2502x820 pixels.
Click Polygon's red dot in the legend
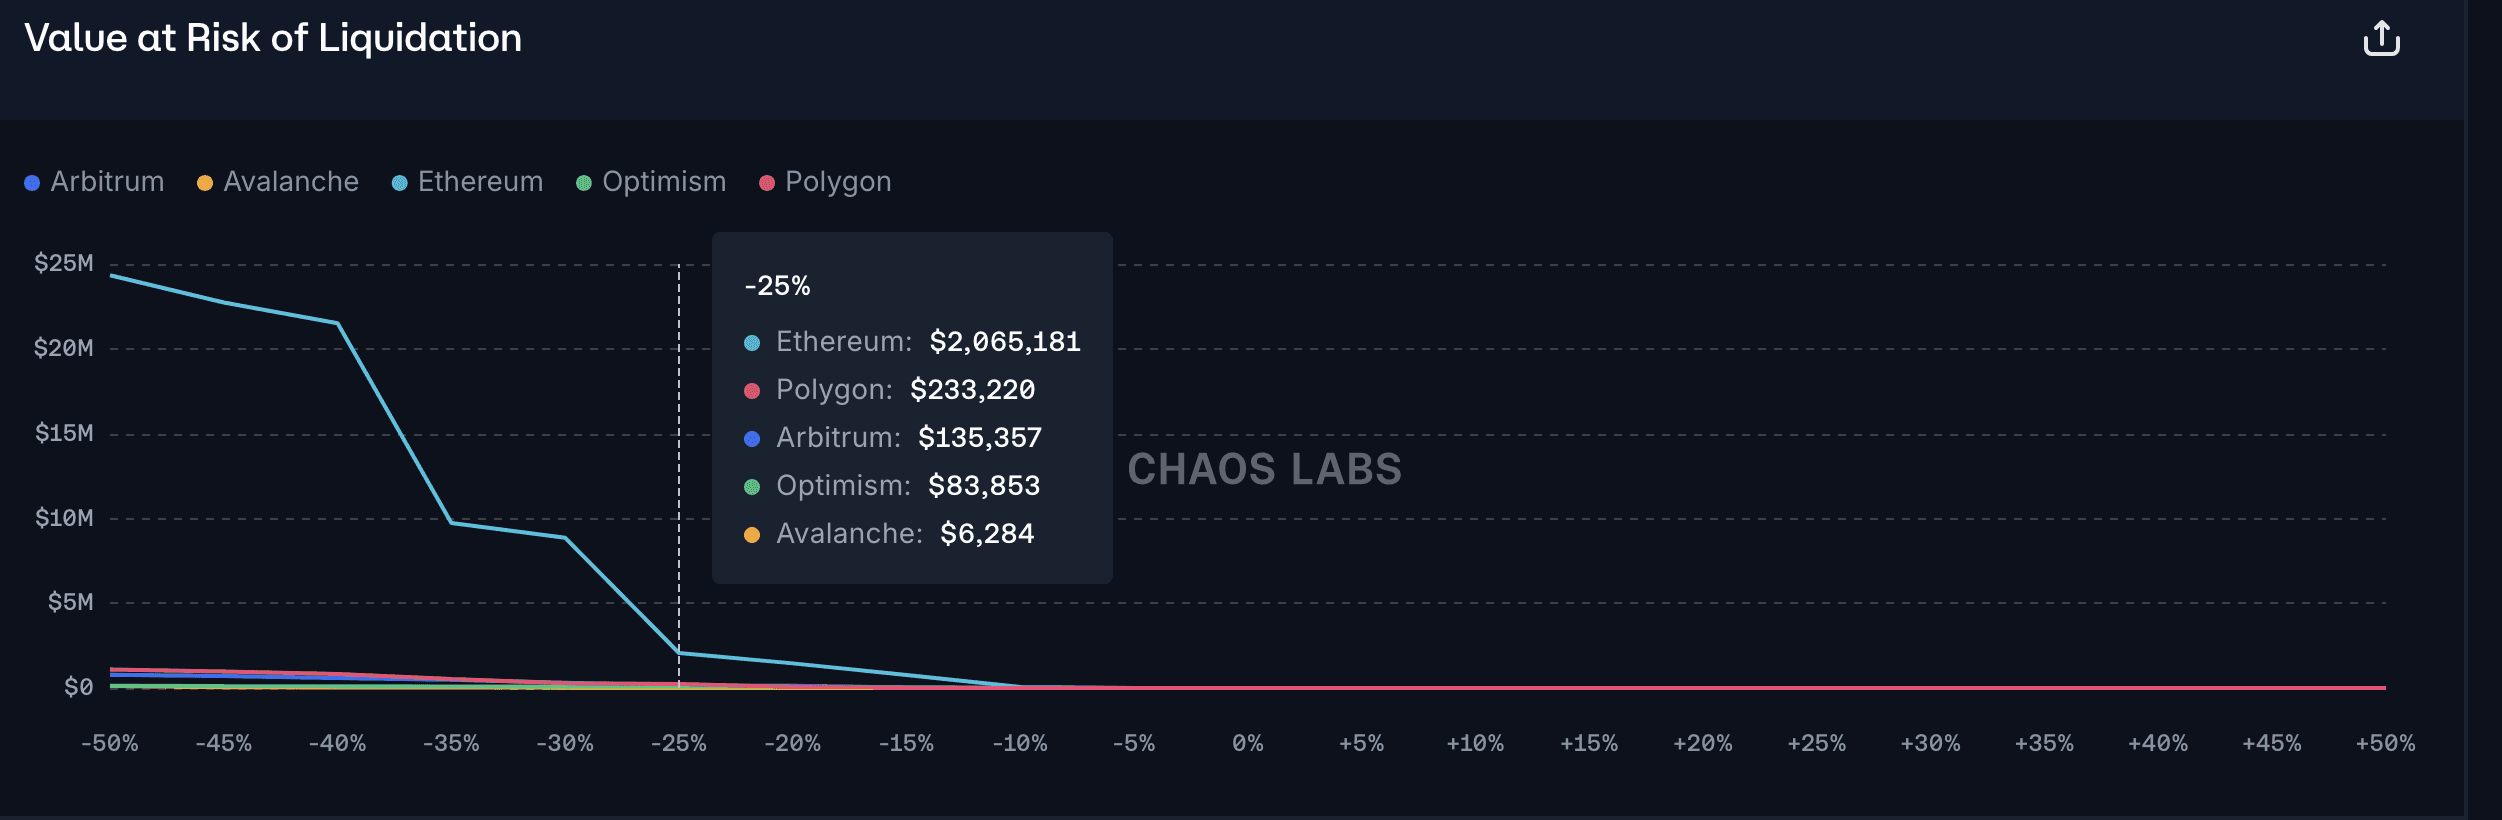tap(767, 183)
